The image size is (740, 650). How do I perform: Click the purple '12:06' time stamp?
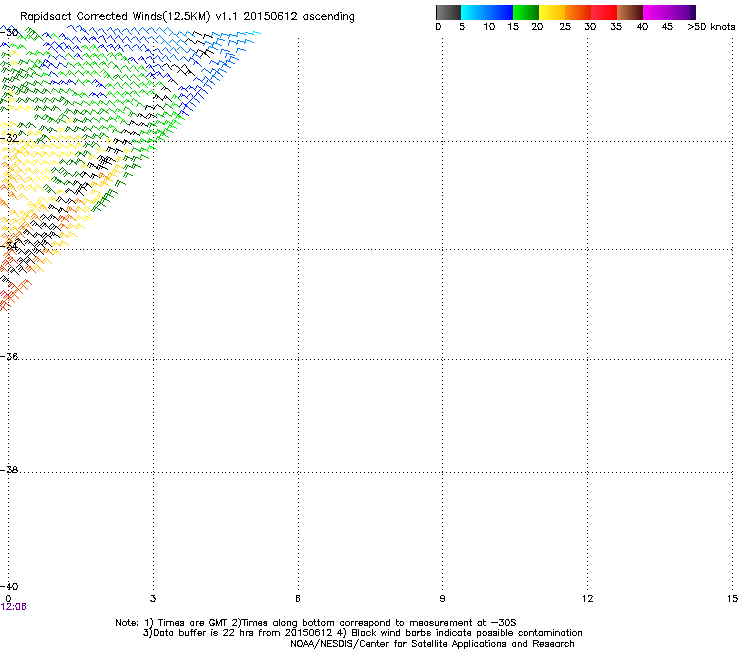(x=14, y=607)
